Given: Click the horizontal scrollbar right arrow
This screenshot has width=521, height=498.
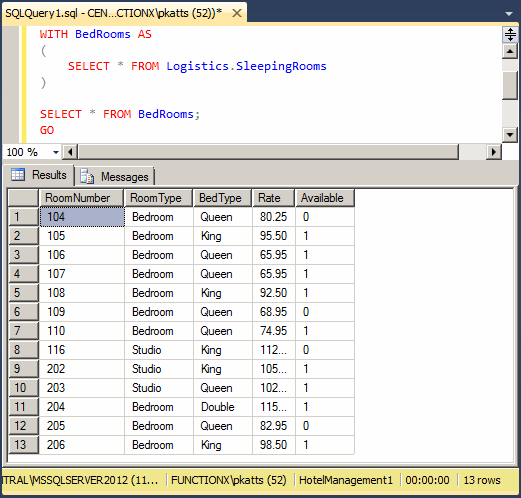Looking at the screenshot, I should click(494, 152).
